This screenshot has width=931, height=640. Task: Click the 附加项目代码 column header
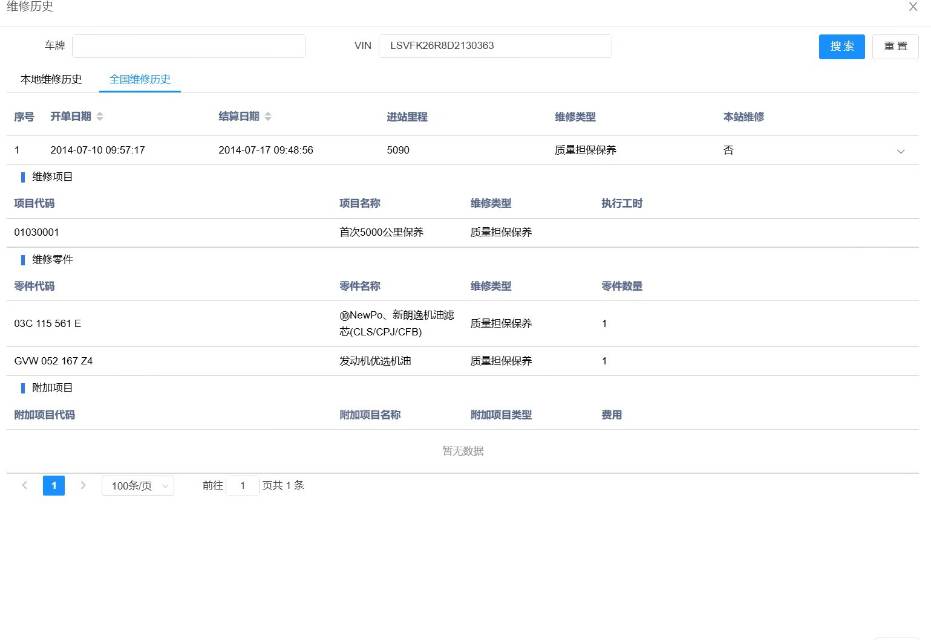click(x=45, y=415)
